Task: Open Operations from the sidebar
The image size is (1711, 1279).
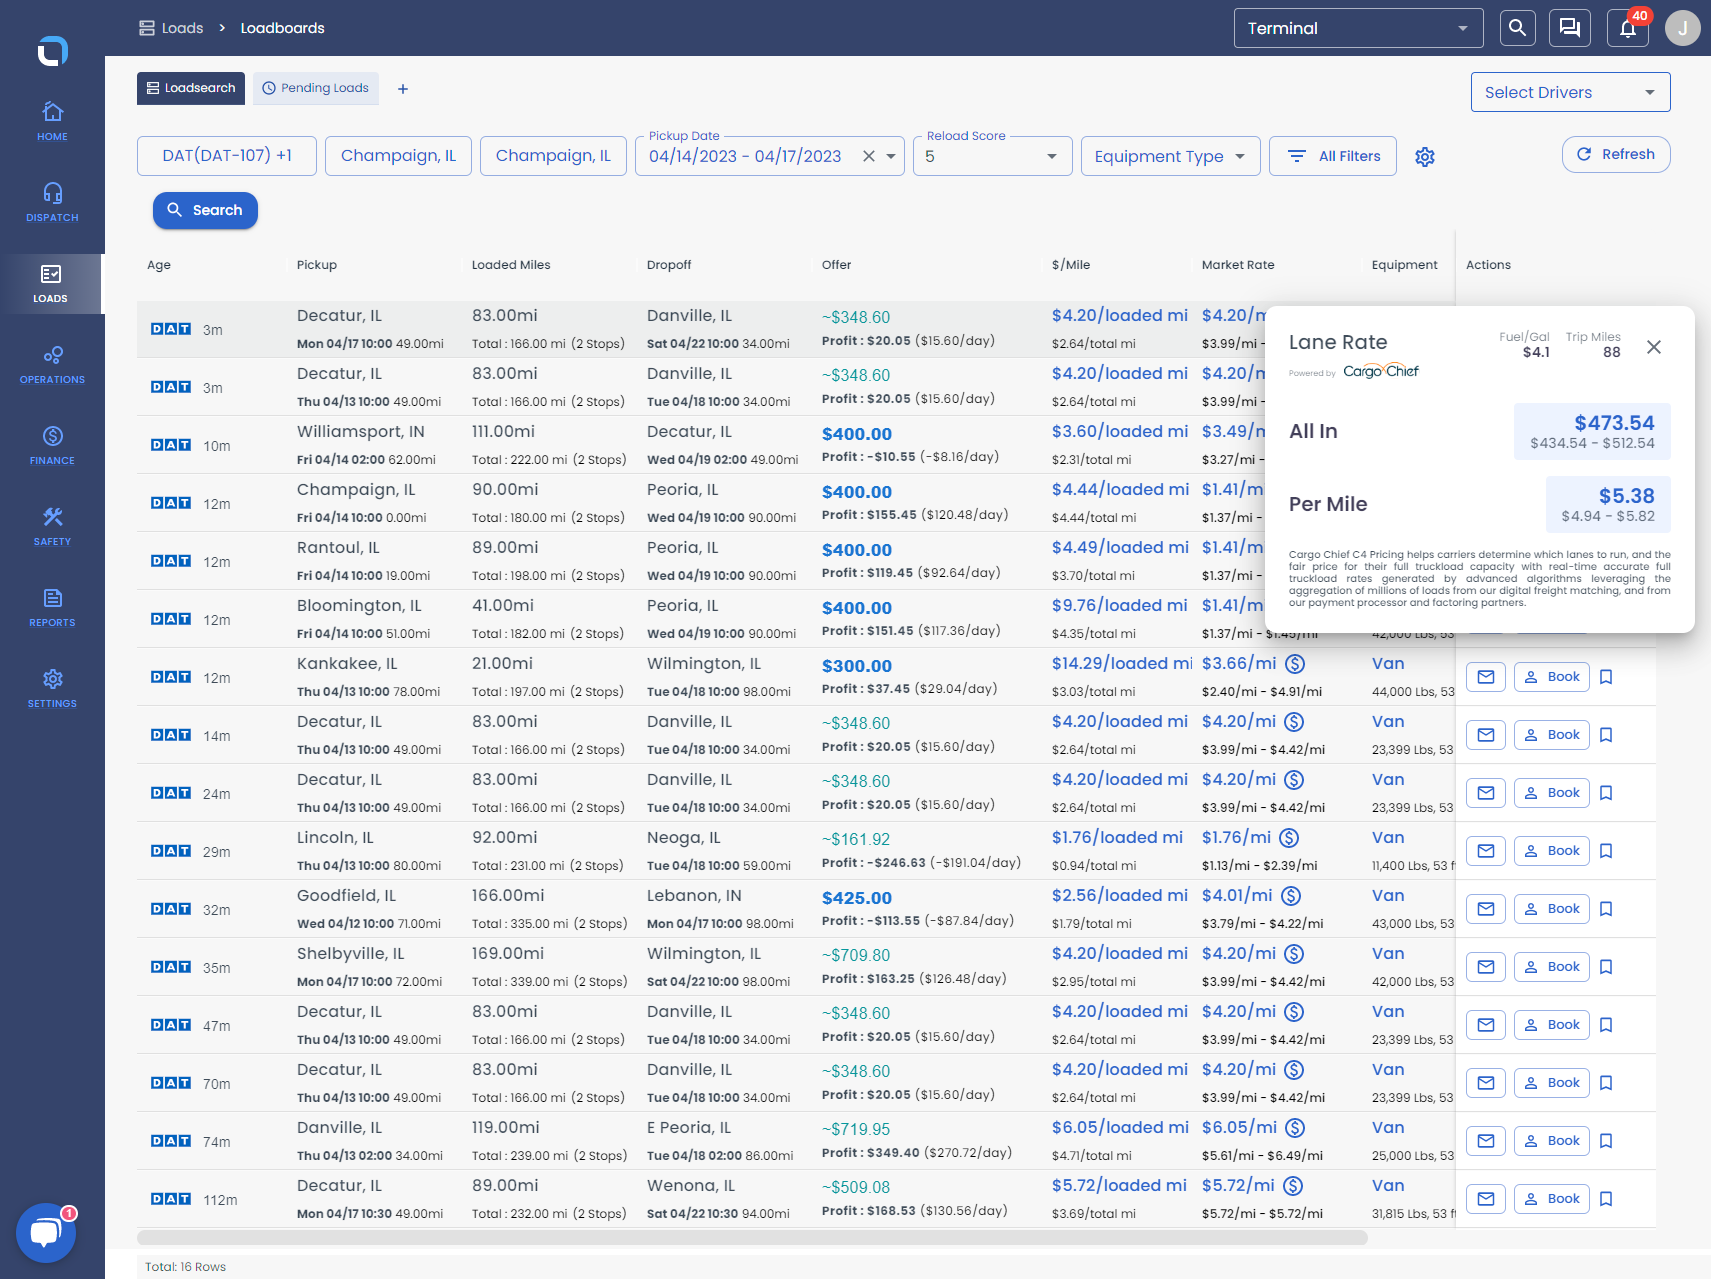Action: point(52,364)
